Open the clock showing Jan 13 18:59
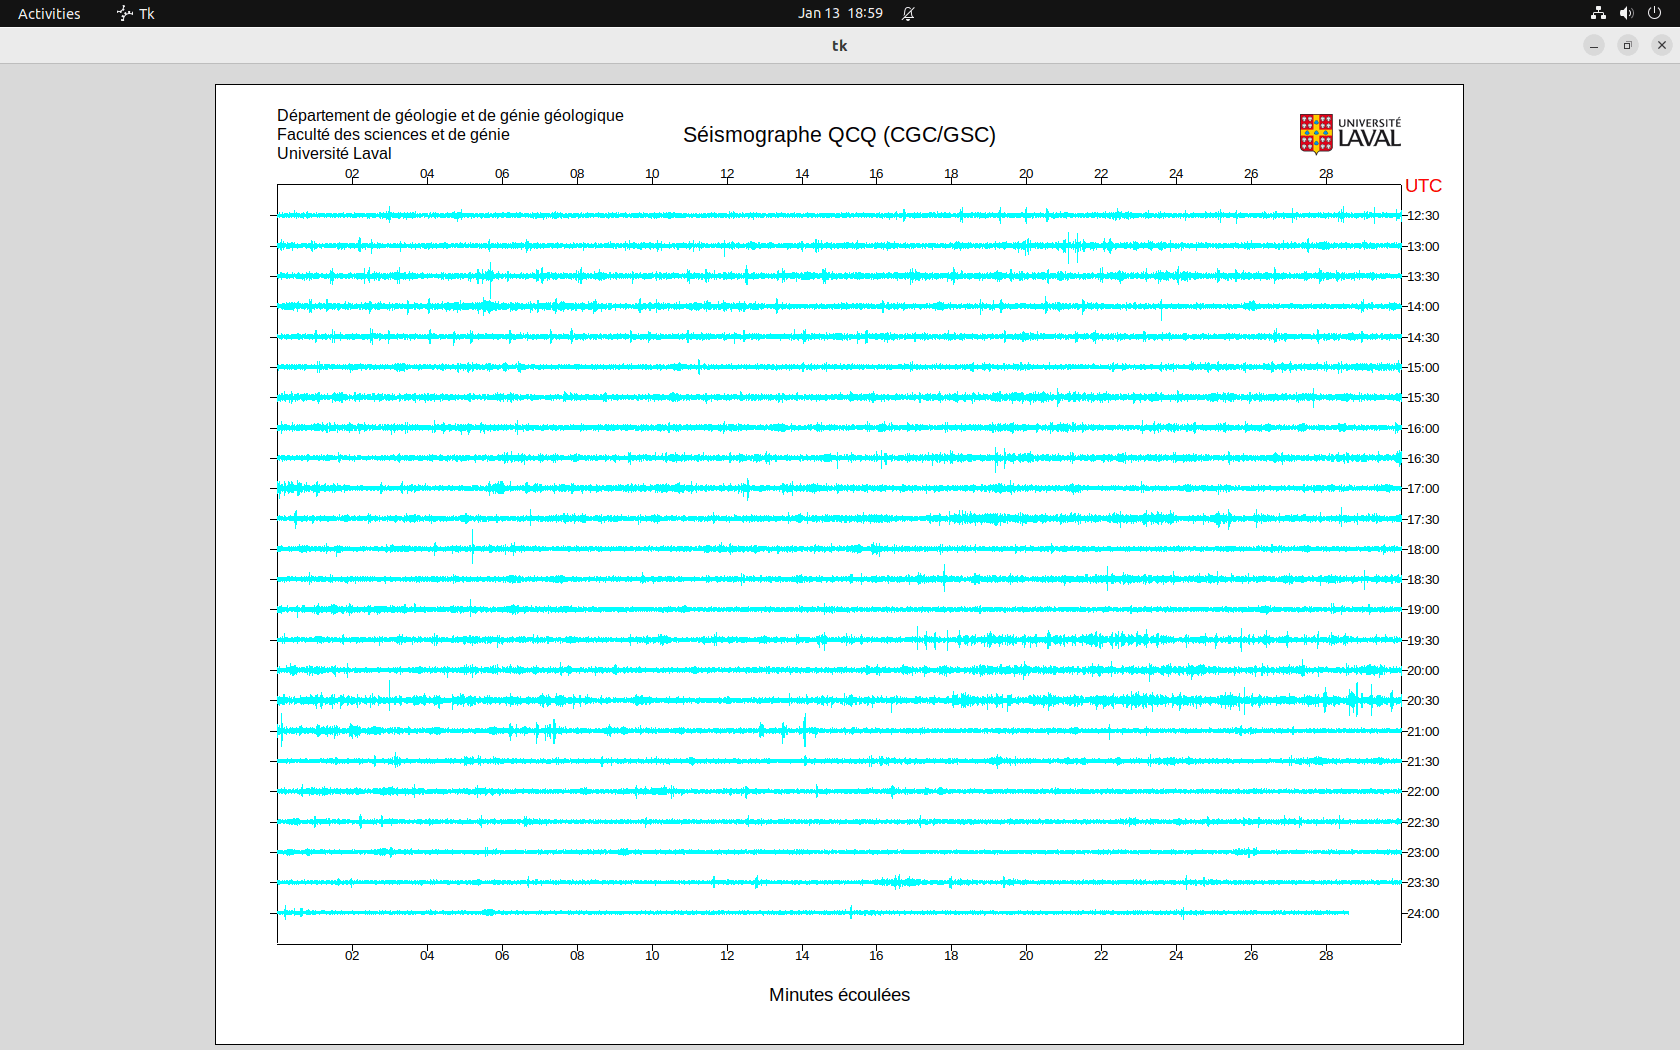1680x1050 pixels. point(840,13)
